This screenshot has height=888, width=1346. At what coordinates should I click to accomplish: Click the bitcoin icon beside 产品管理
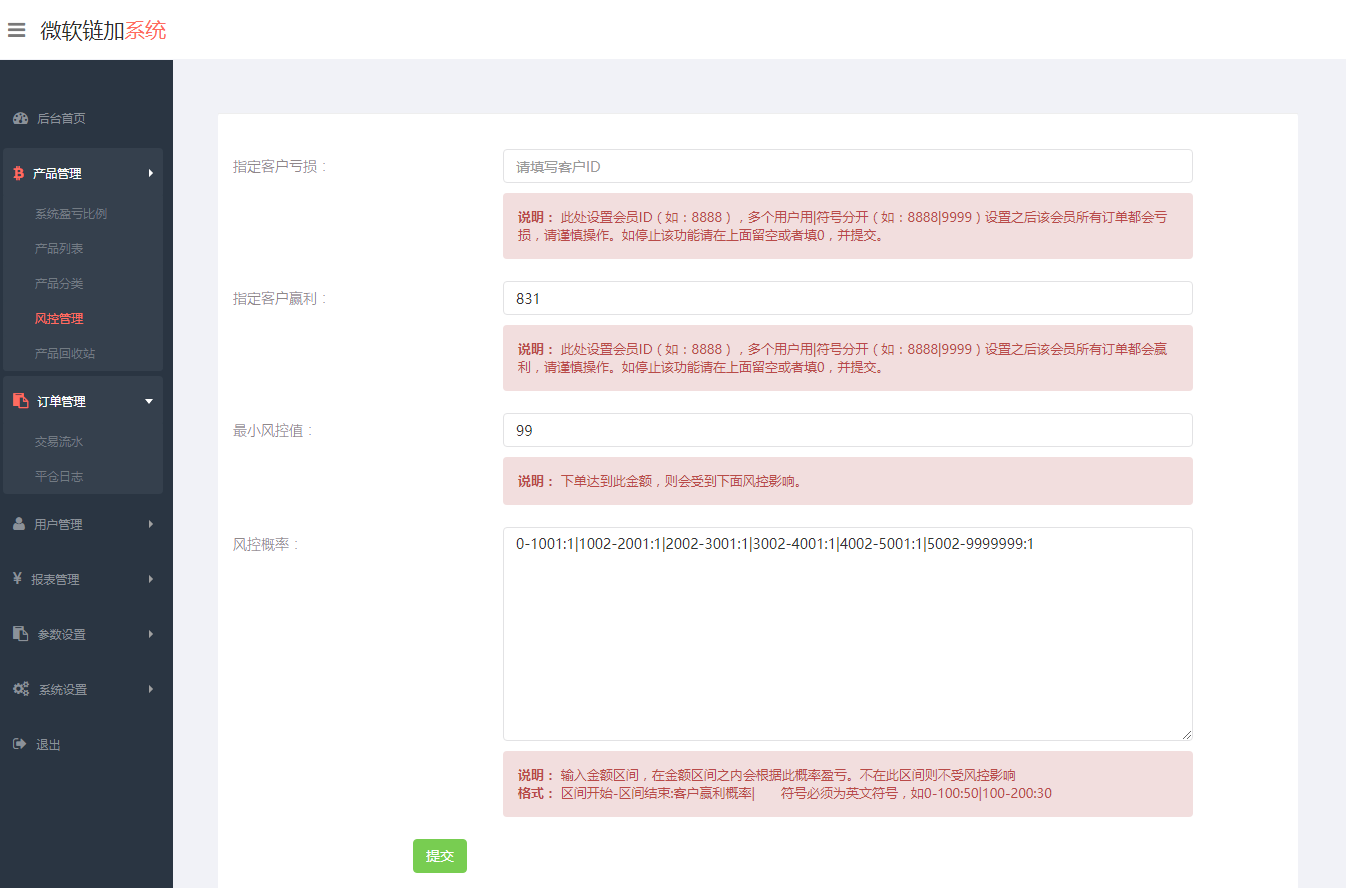tap(18, 173)
